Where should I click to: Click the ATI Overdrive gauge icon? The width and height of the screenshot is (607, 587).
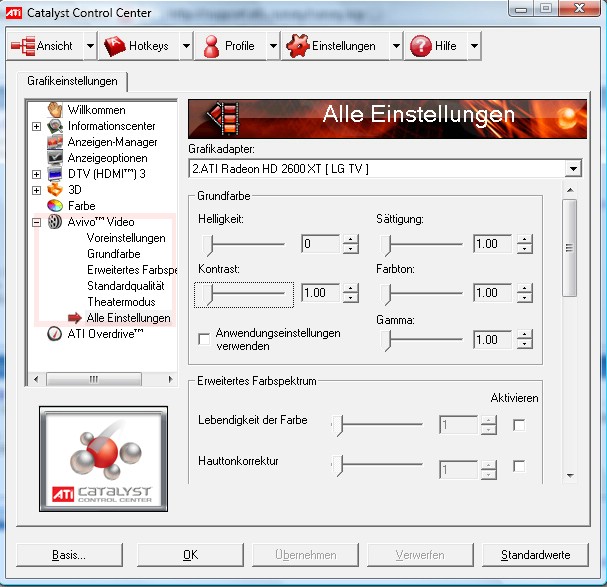55,333
